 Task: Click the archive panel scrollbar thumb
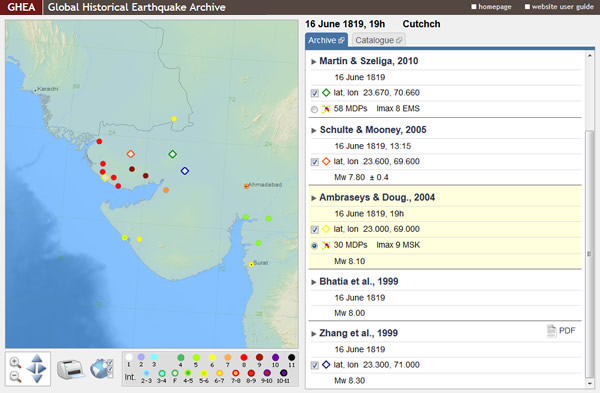point(590,253)
